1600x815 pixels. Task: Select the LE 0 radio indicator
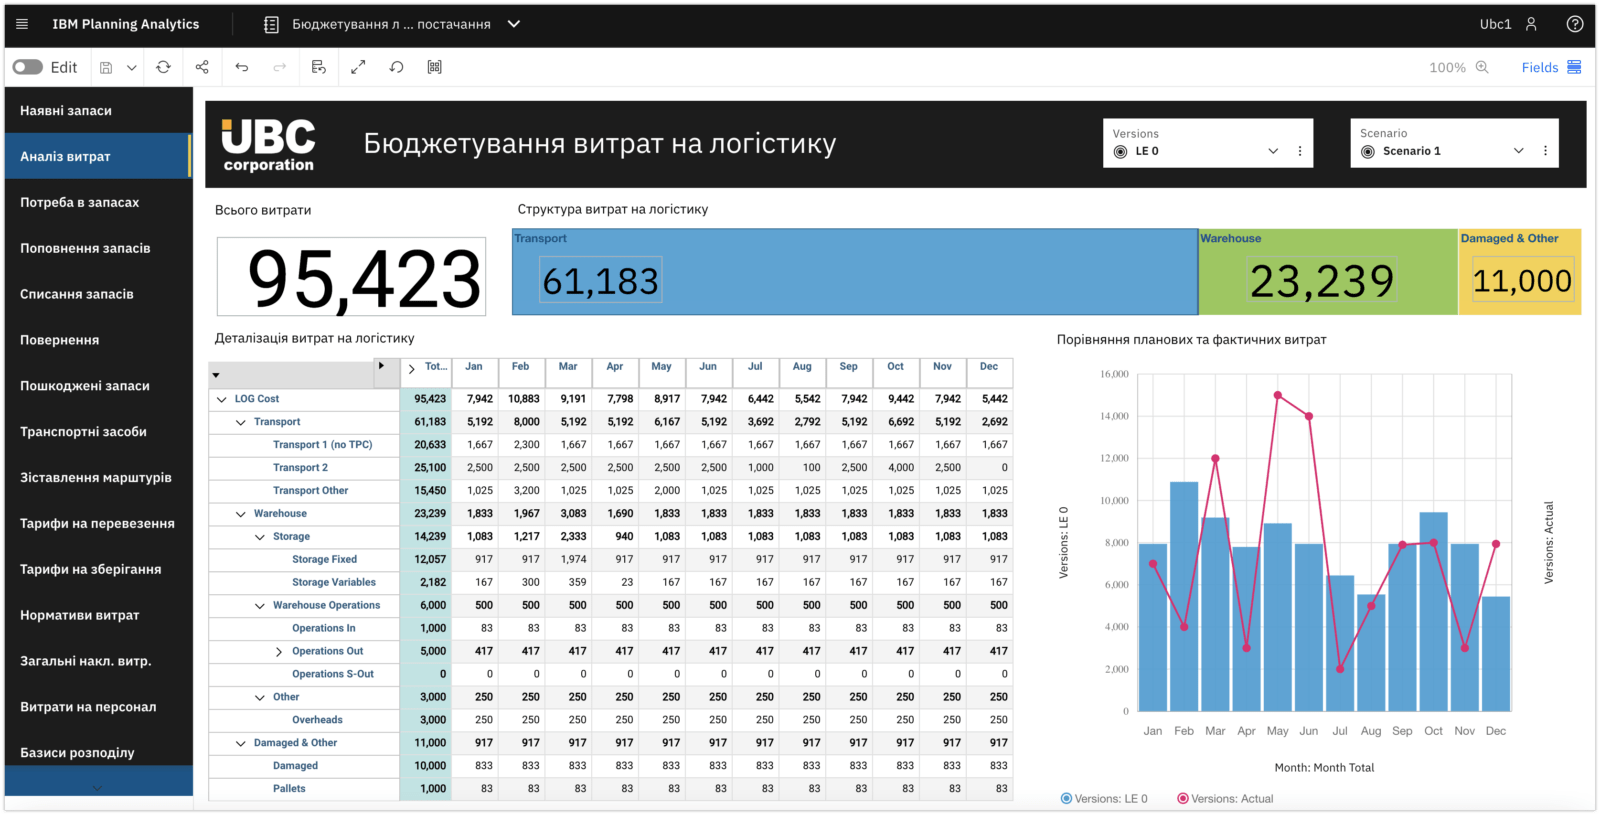pos(1121,152)
